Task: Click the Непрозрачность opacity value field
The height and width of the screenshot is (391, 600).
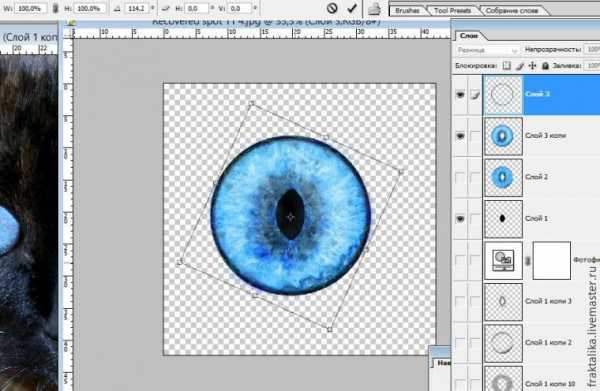Action: point(592,49)
